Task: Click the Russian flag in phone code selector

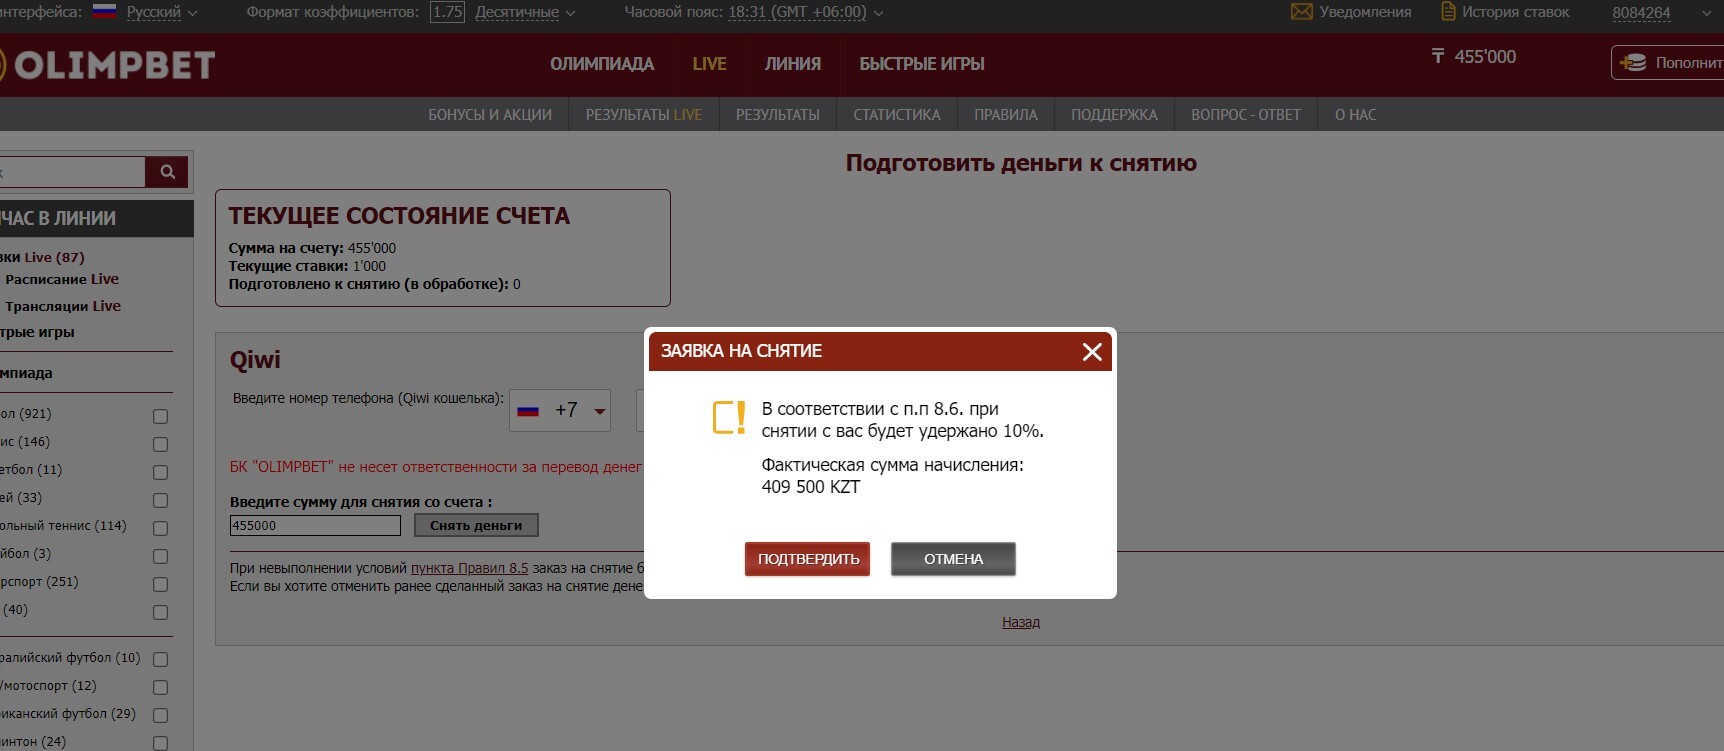Action: (x=528, y=410)
